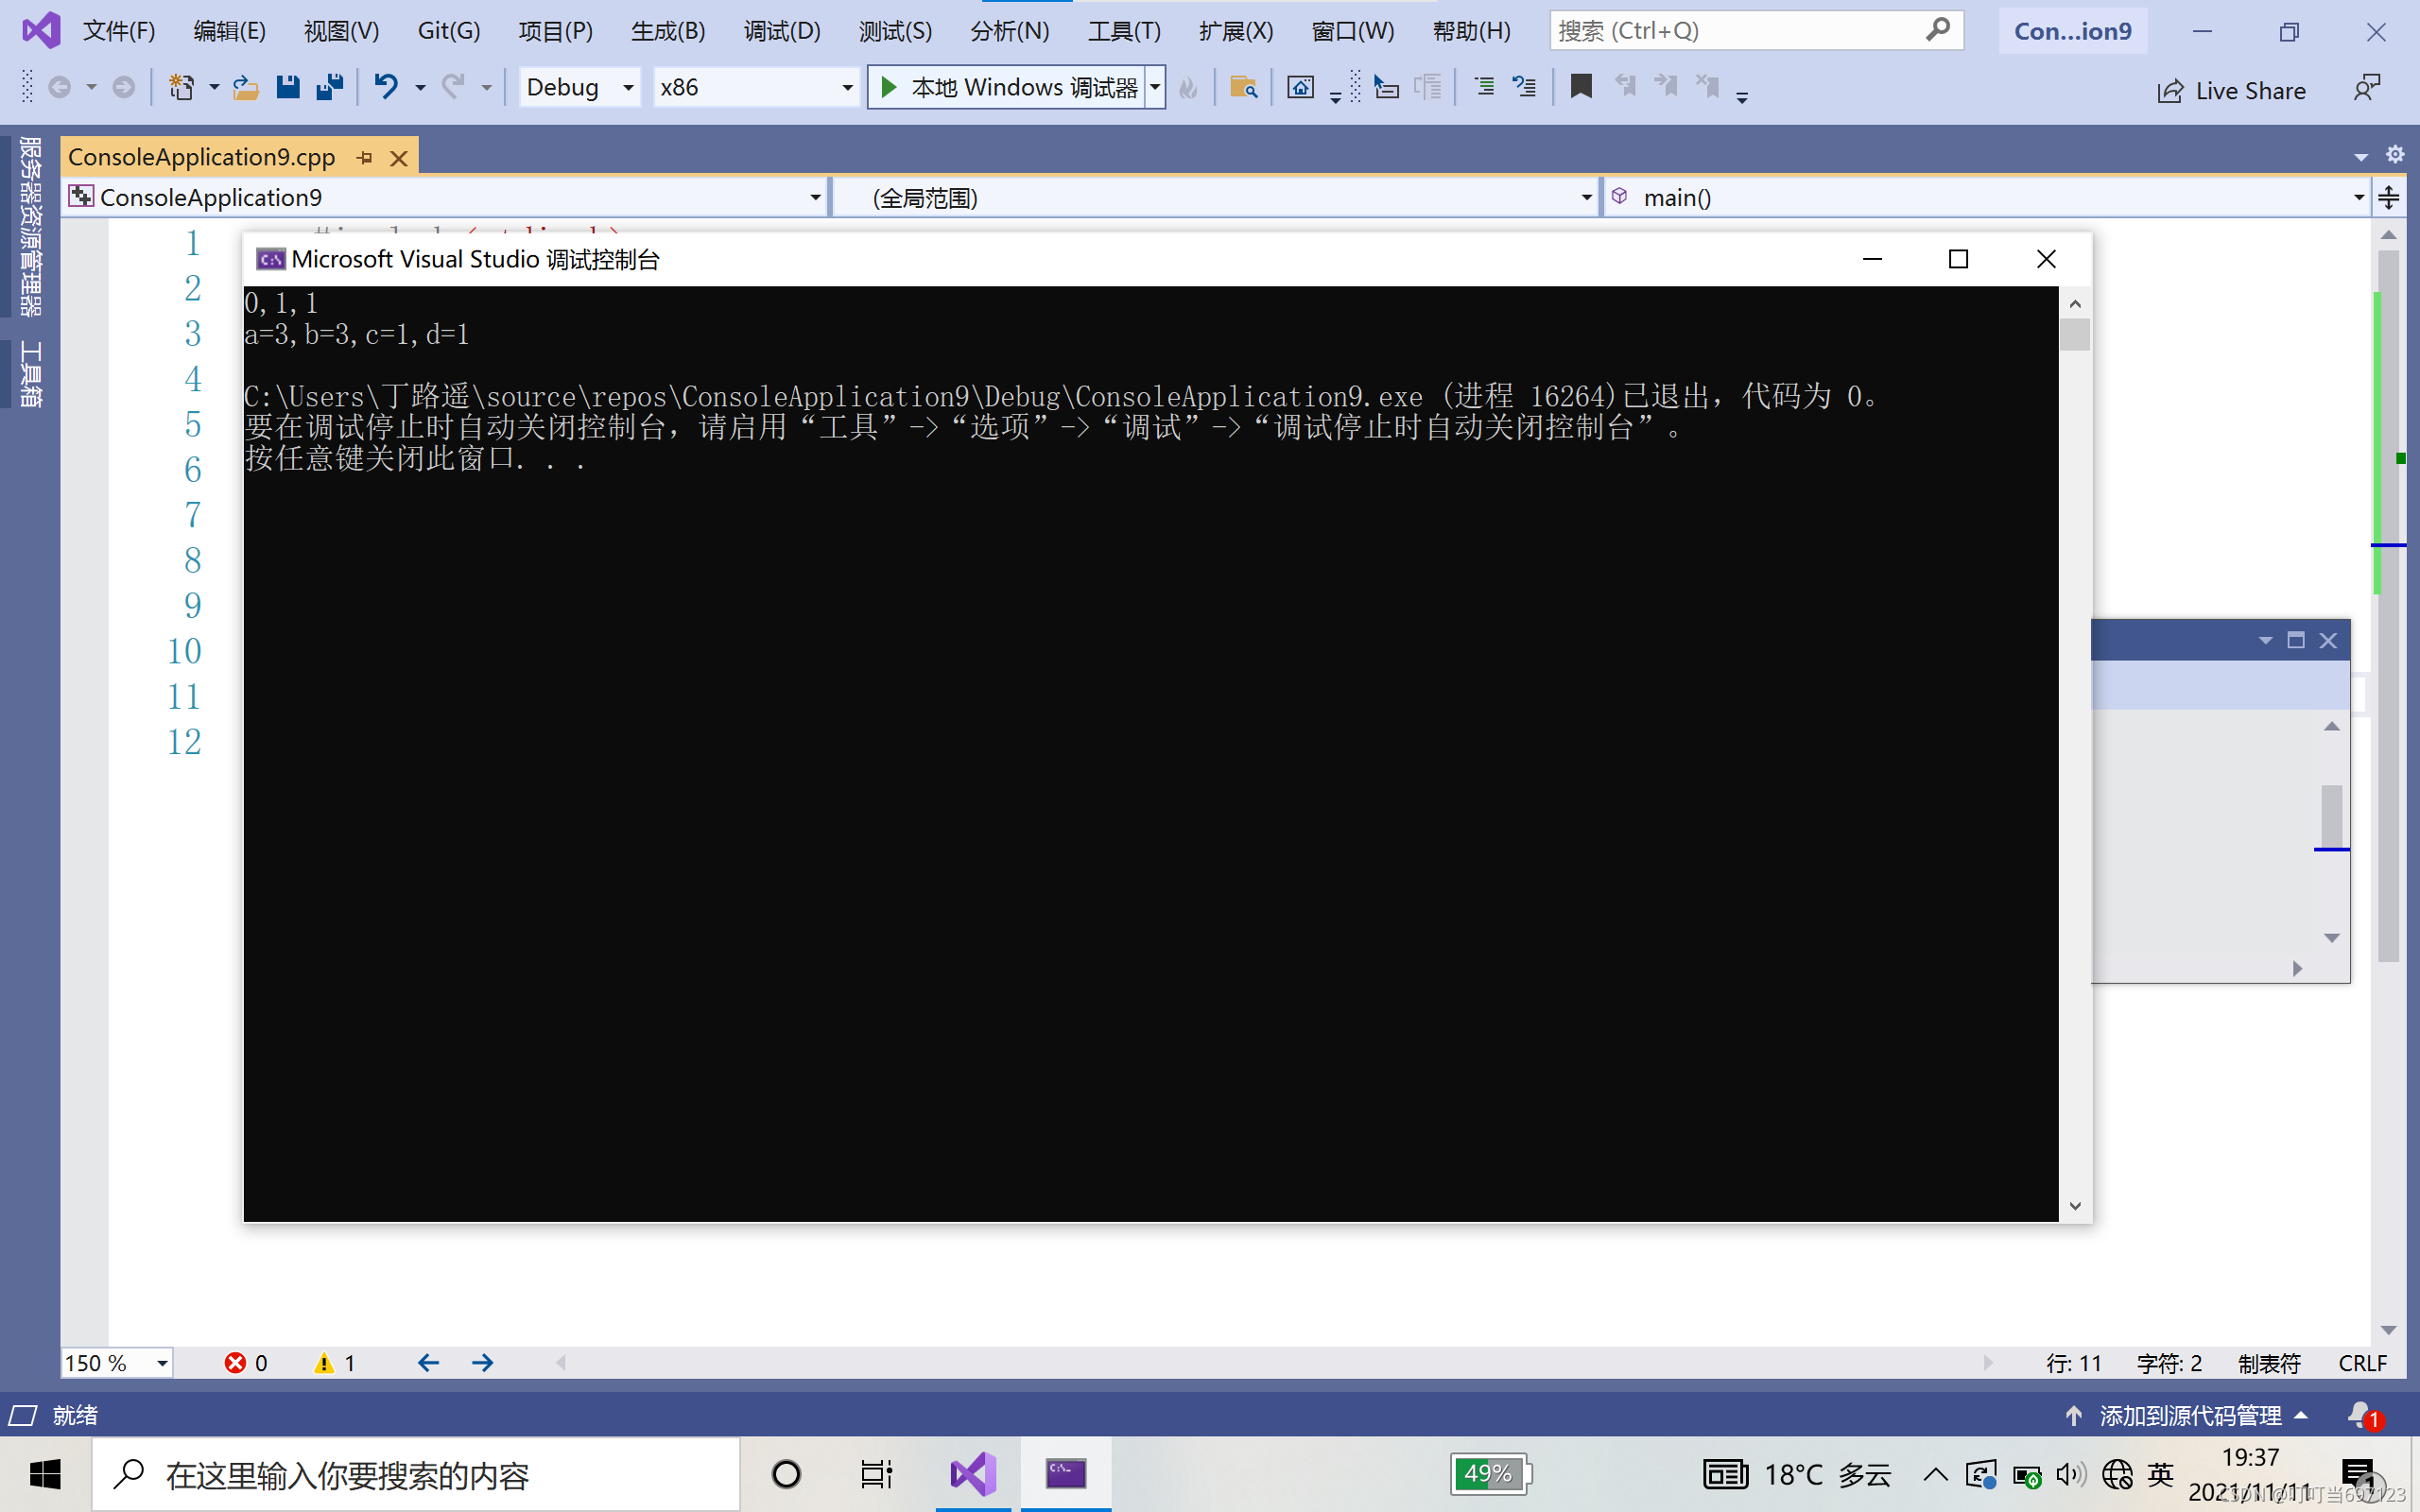The height and width of the screenshot is (1512, 2420).
Task: Open the 编辑(E) menu
Action: pos(230,31)
